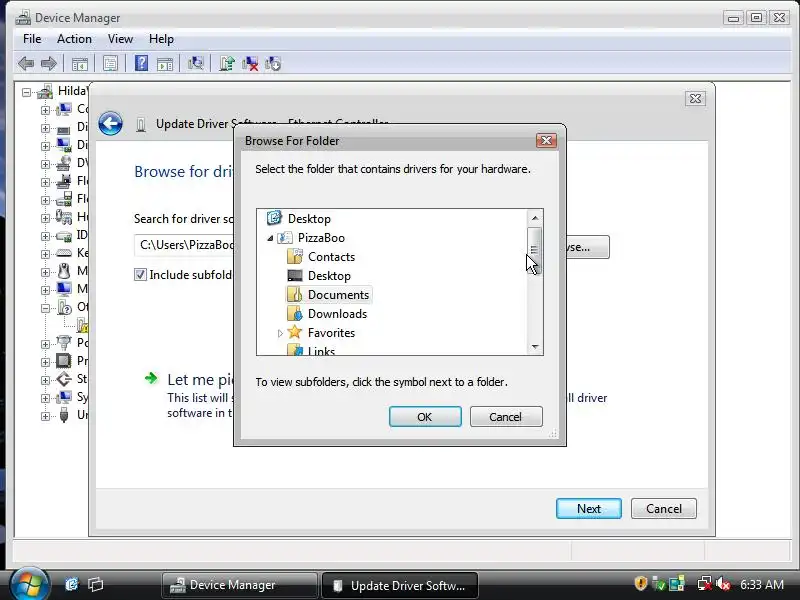Select the Desktop folder under PizzaBoo
The height and width of the screenshot is (600, 800).
coord(329,276)
